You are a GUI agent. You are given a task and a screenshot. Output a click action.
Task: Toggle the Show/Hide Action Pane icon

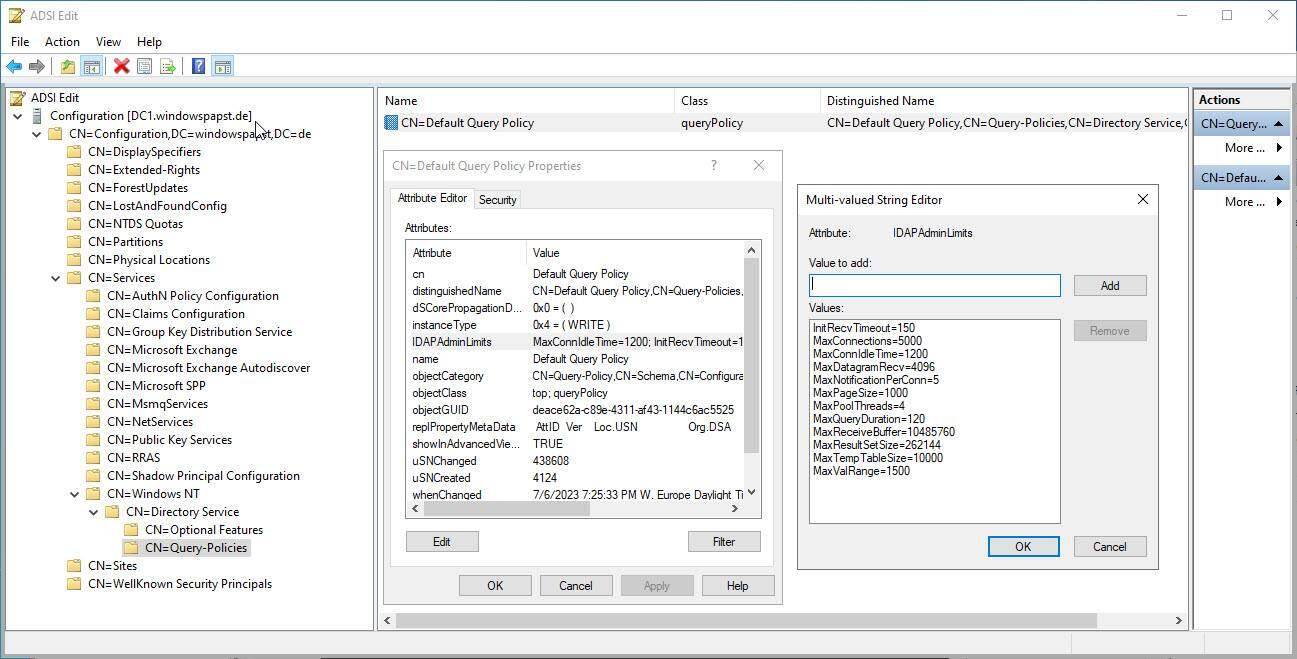point(222,67)
